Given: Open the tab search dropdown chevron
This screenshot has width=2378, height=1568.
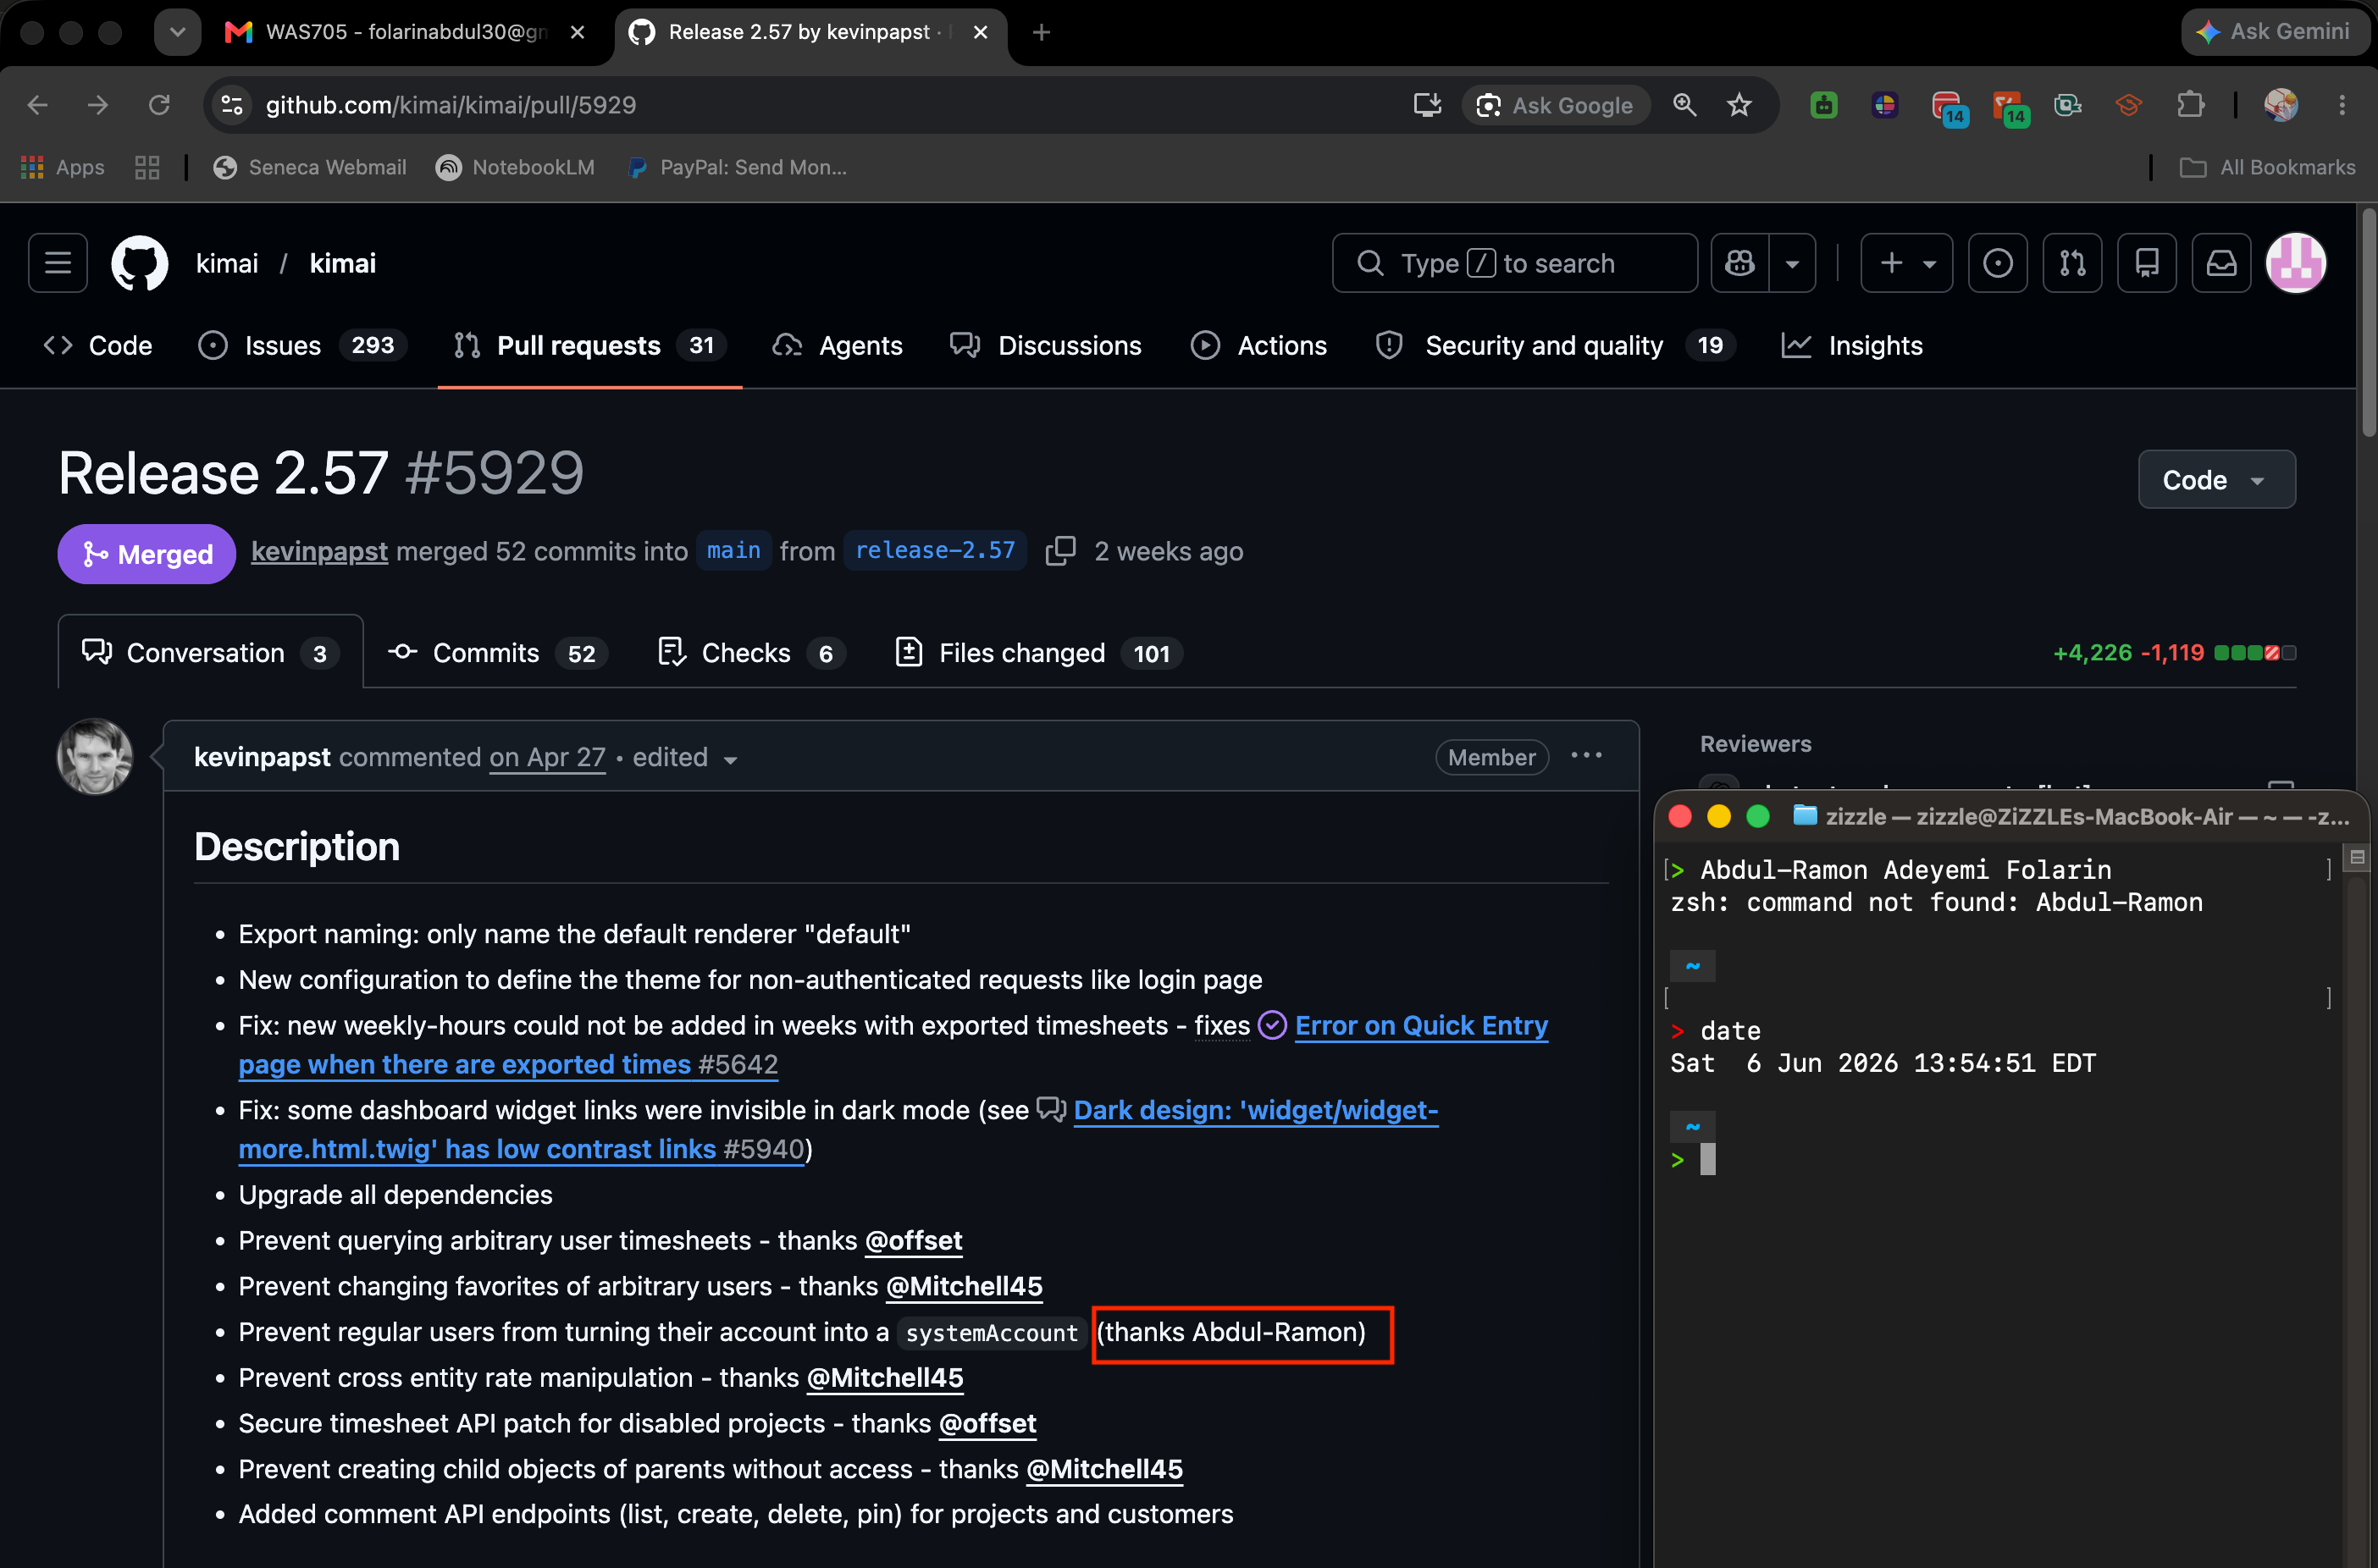Looking at the screenshot, I should click(x=177, y=32).
